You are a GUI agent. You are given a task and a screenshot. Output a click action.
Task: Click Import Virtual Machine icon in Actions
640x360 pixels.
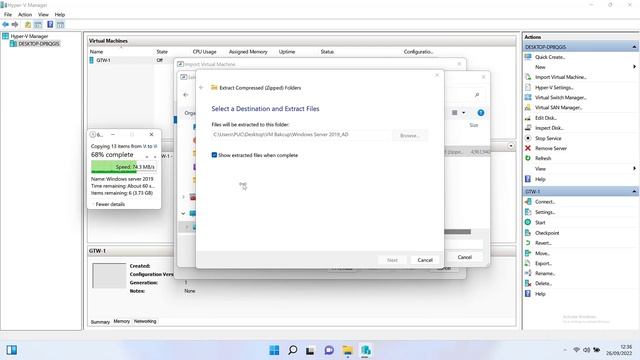pos(528,77)
